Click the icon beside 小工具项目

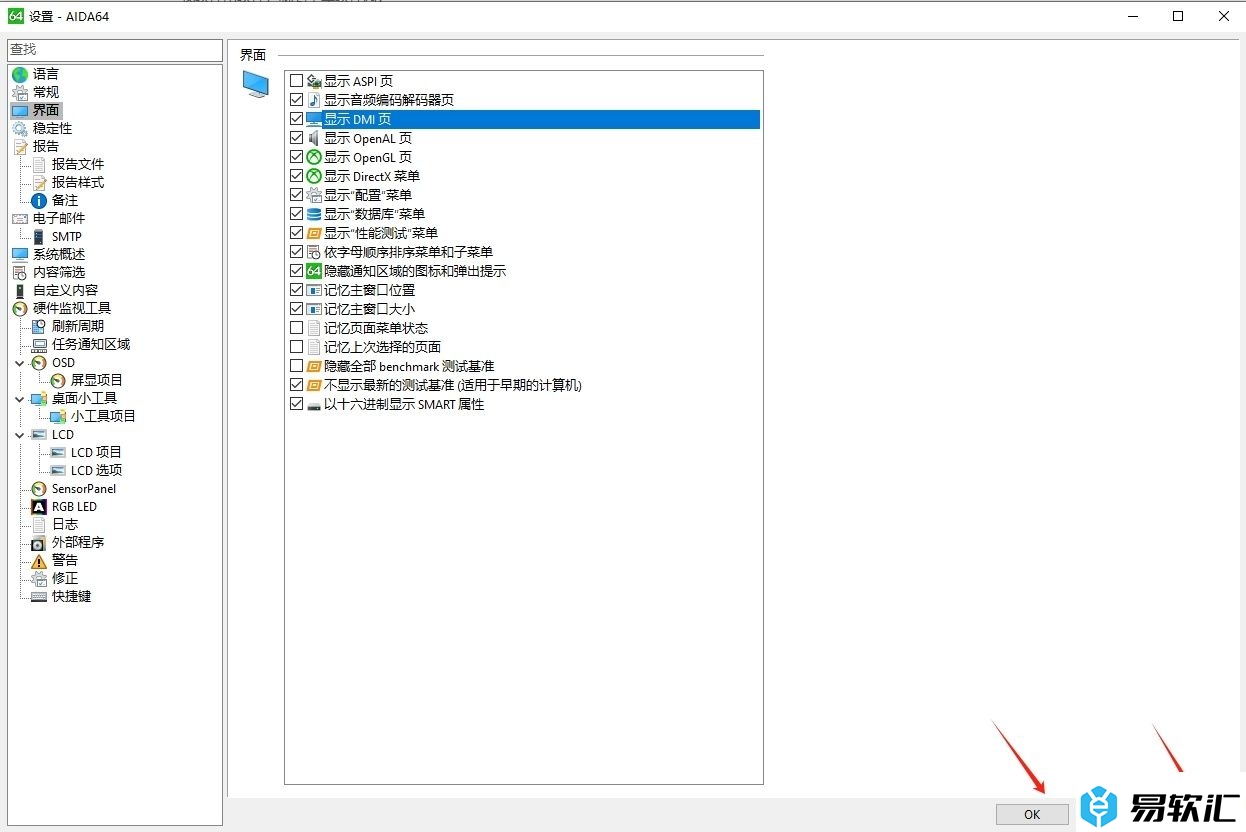(58, 416)
